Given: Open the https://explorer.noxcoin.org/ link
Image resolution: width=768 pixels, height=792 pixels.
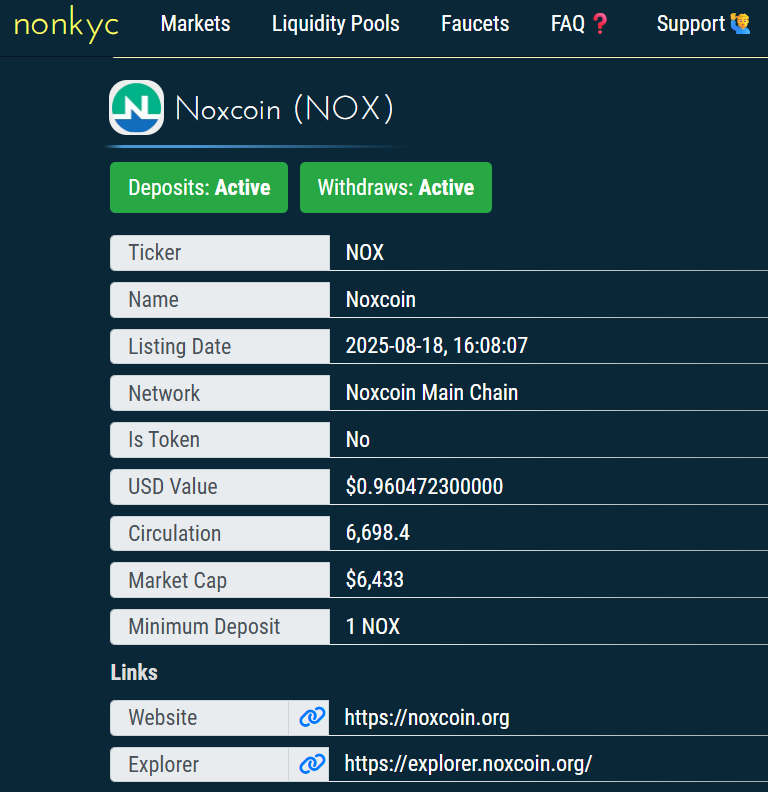Looking at the screenshot, I should coord(468,764).
